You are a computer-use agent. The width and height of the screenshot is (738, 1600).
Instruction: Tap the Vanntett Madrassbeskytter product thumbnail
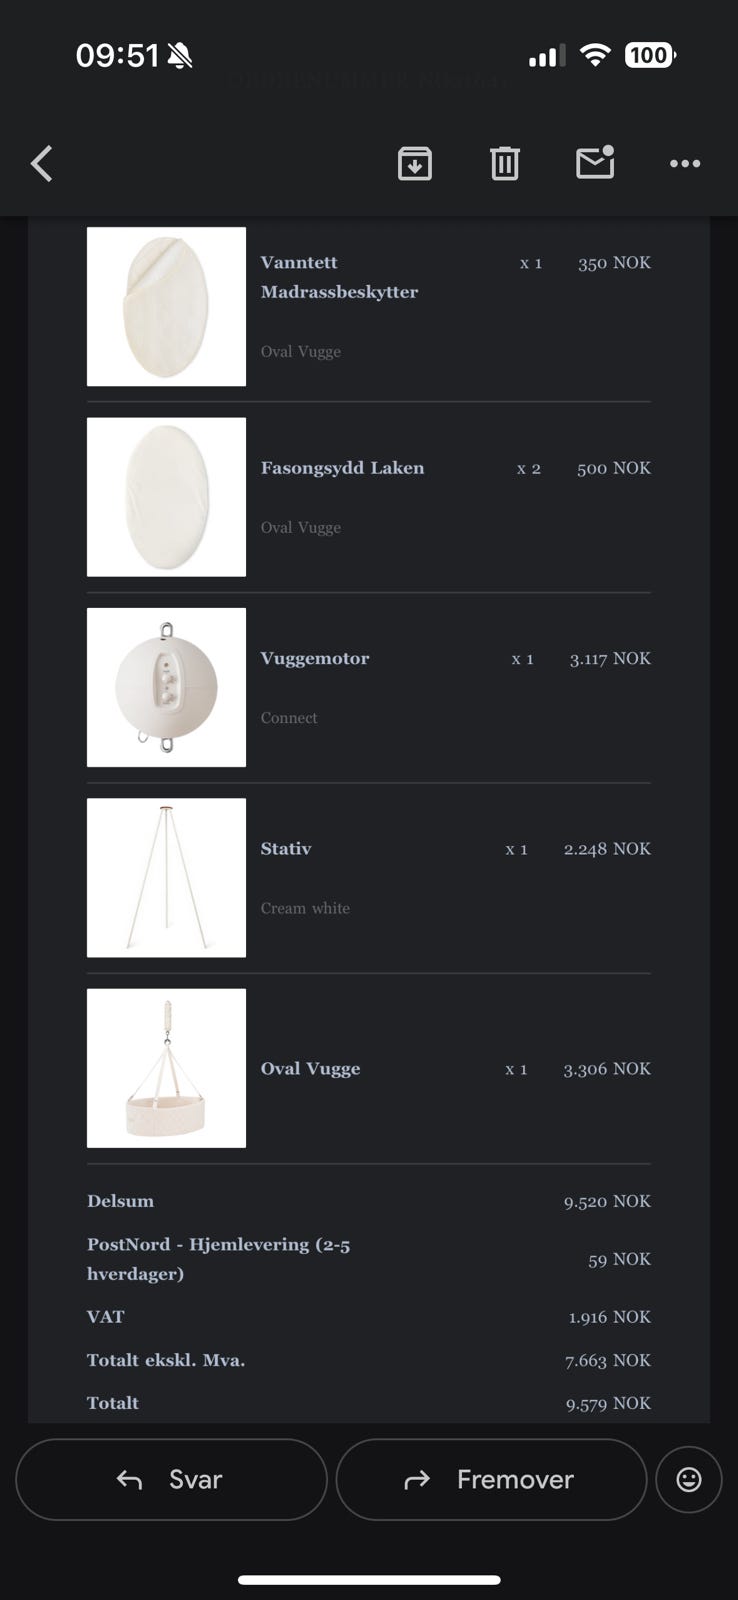coord(166,307)
